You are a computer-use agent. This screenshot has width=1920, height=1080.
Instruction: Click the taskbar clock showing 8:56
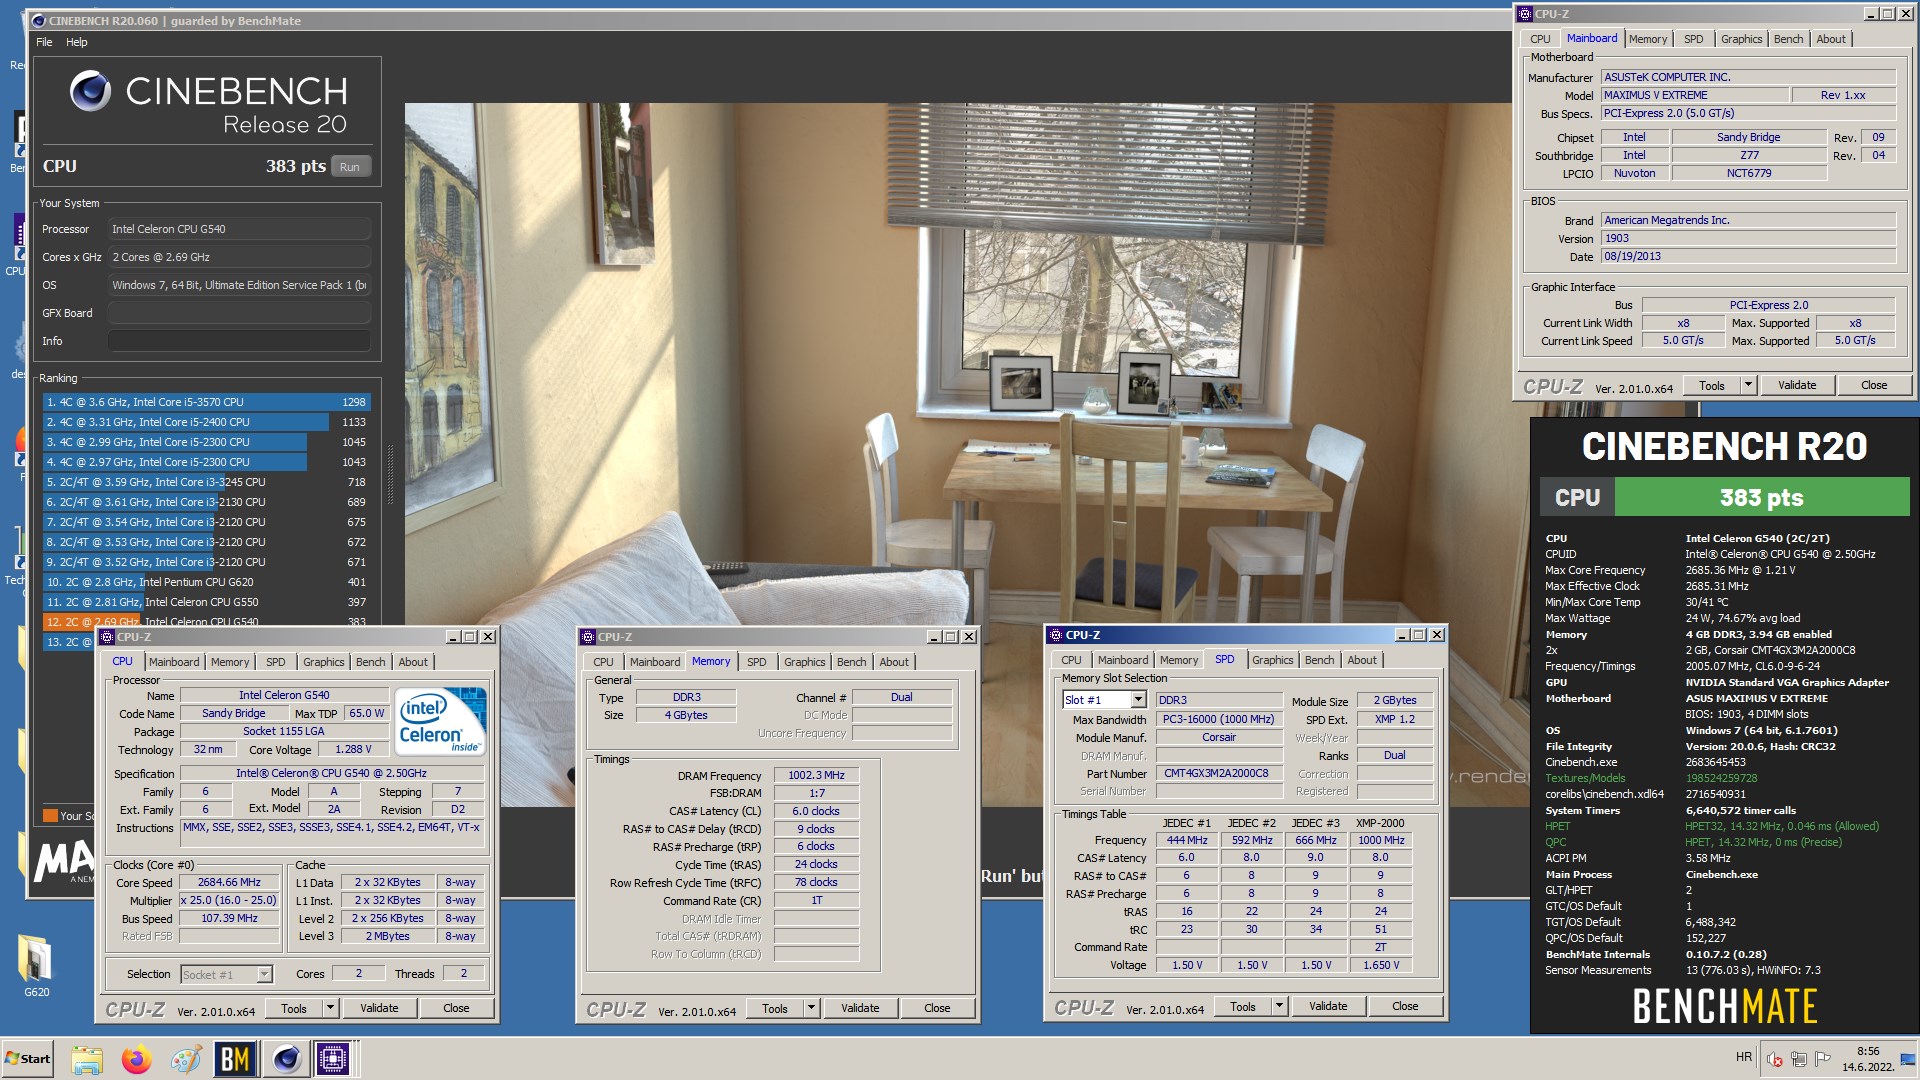1867,1059
